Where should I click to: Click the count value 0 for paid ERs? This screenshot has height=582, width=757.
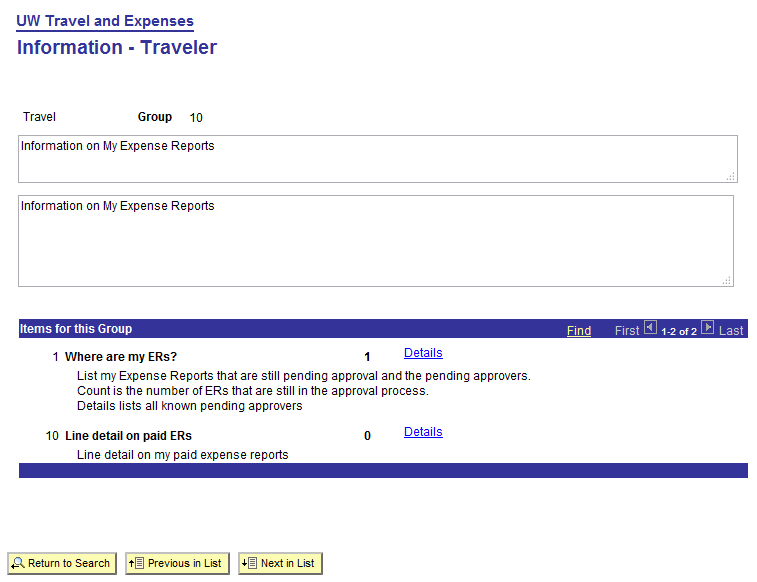pyautogui.click(x=367, y=436)
